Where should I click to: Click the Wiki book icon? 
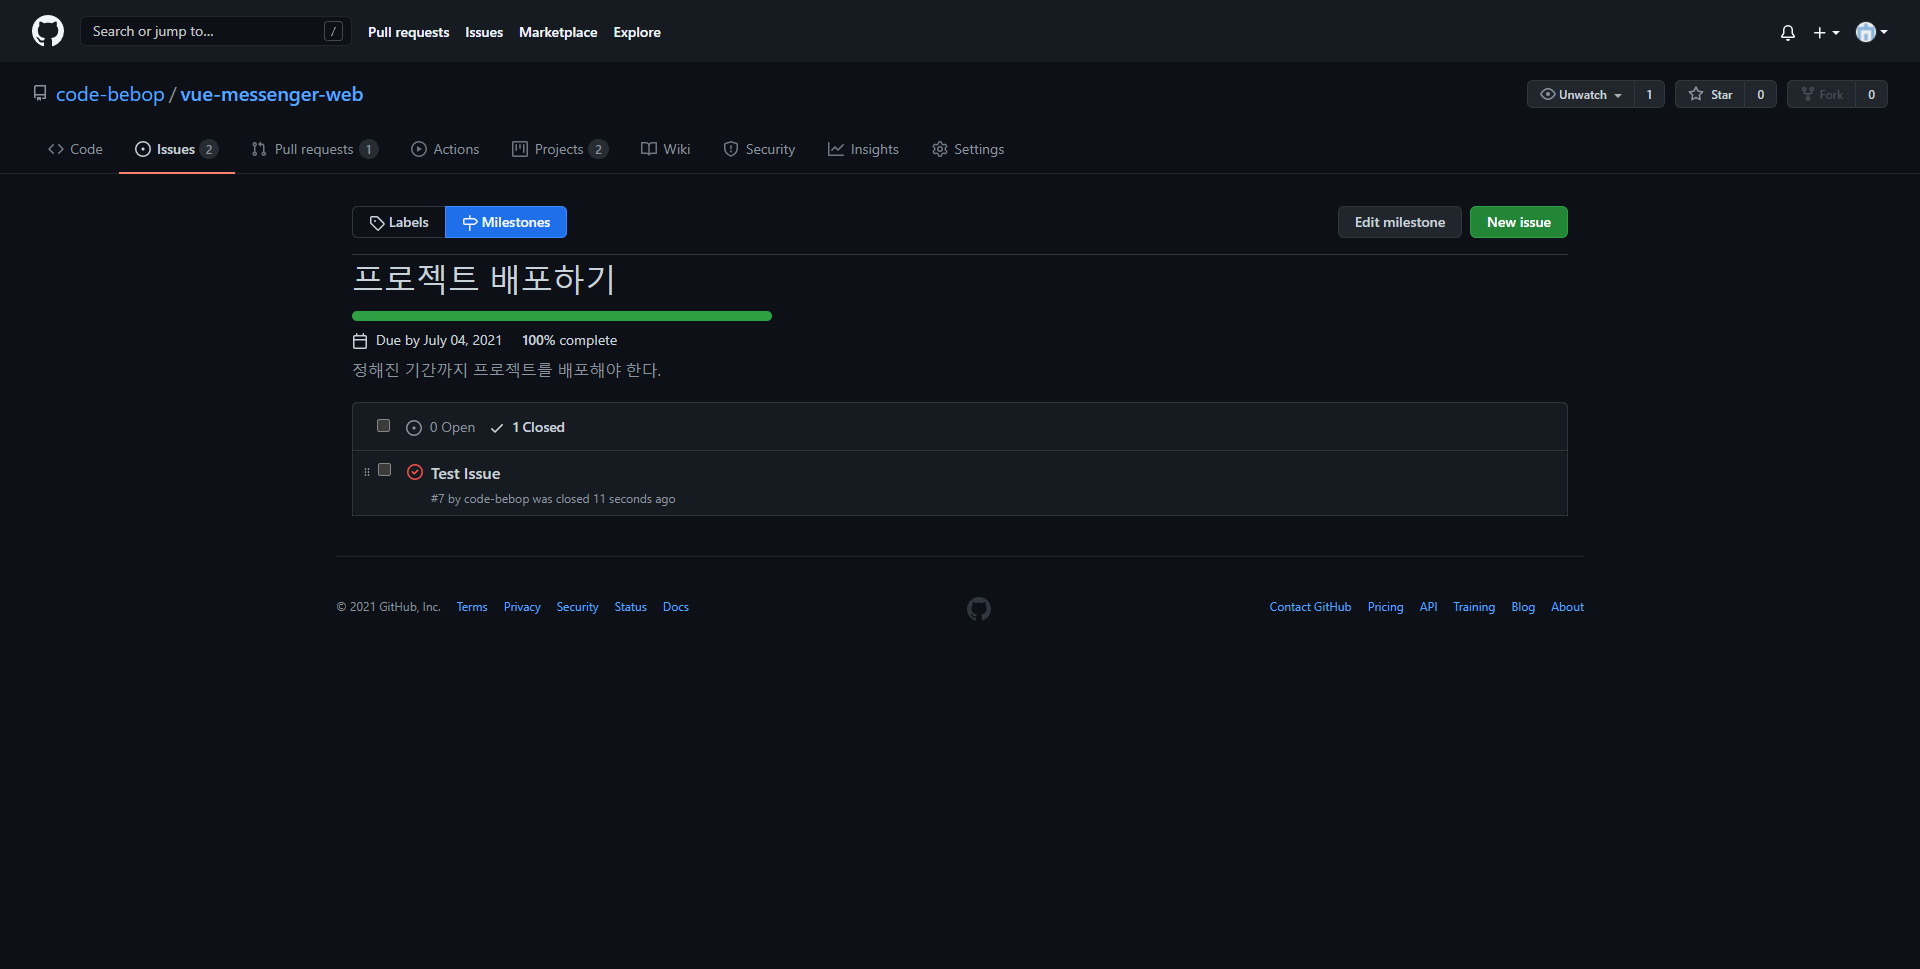[x=647, y=148]
